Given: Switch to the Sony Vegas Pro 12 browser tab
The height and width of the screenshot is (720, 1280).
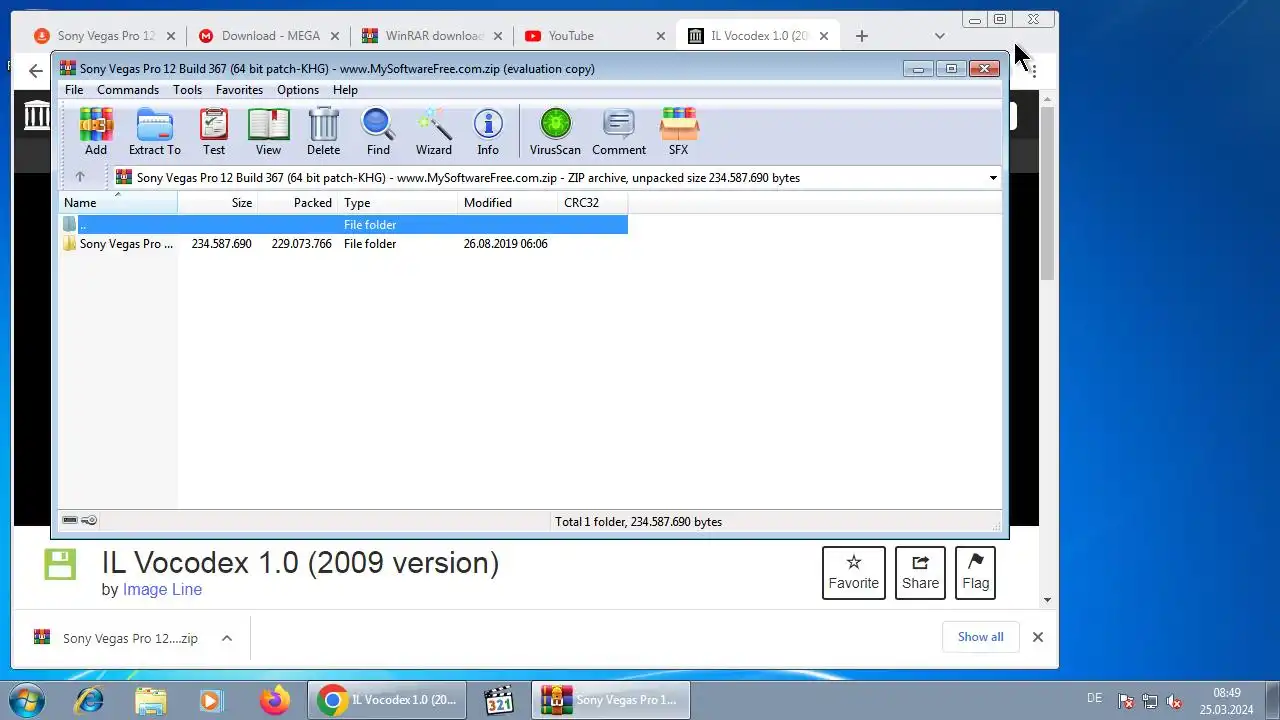Looking at the screenshot, I should tap(105, 35).
